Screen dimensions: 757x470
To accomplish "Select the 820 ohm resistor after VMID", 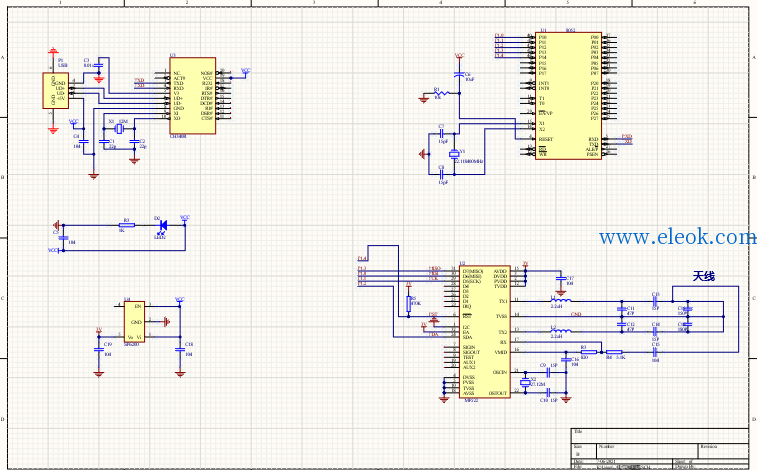I will pos(589,352).
